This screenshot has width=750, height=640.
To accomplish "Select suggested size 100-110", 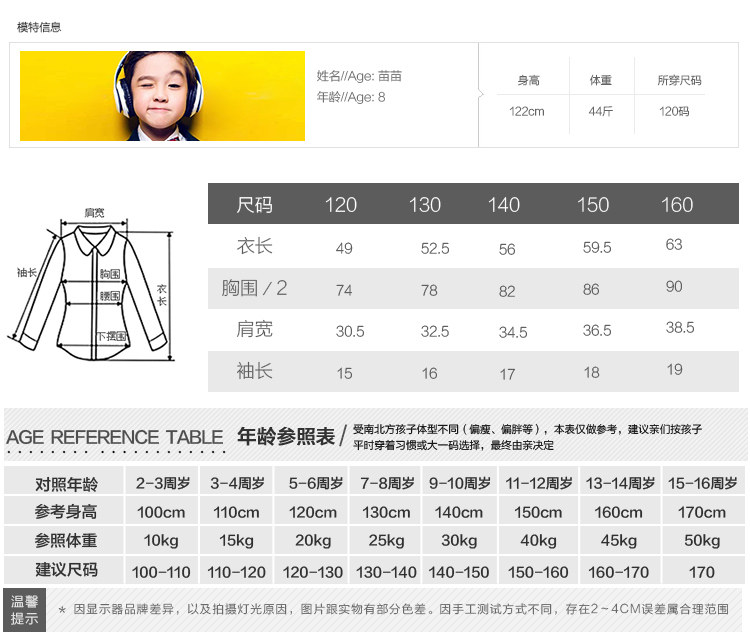I will [161, 572].
